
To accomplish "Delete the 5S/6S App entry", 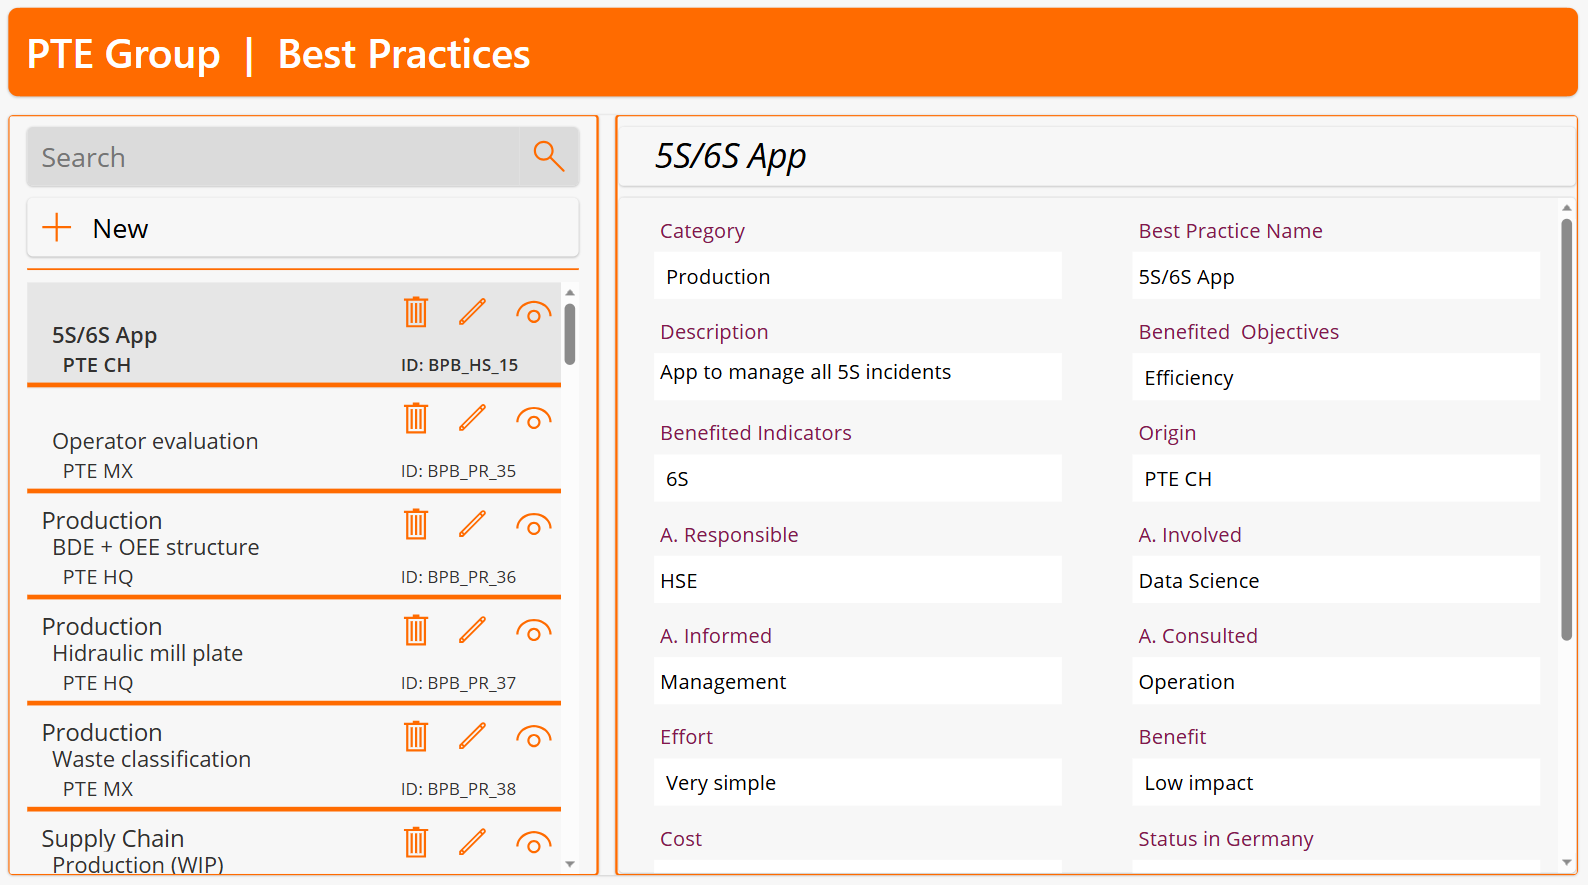I will (416, 312).
